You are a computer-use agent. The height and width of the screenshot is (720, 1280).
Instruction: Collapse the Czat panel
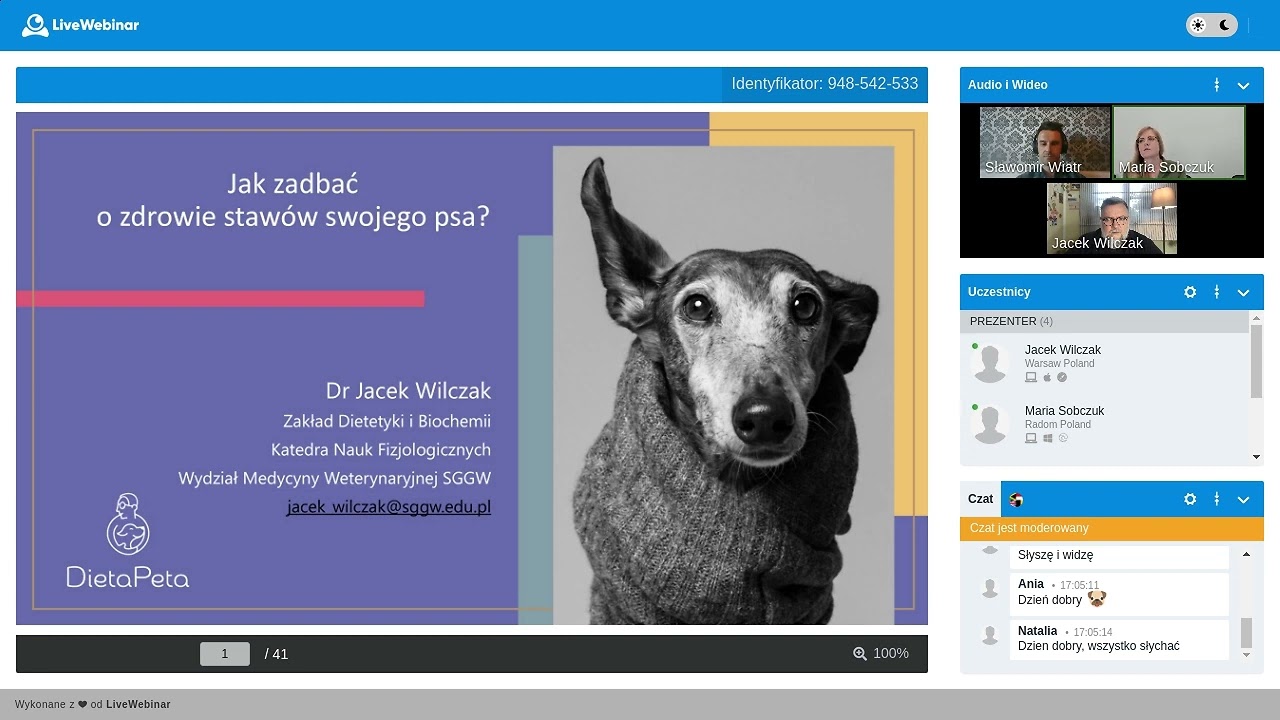[x=1244, y=499]
